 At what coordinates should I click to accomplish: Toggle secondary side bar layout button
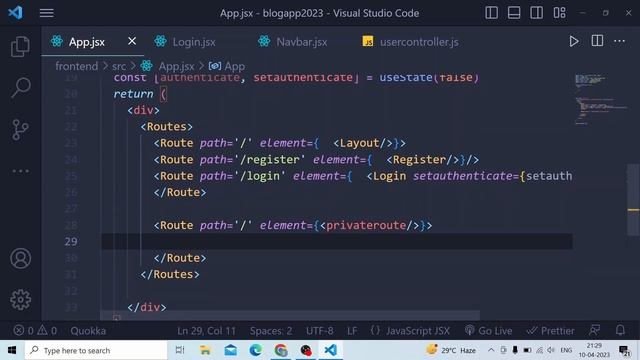tap(536, 13)
